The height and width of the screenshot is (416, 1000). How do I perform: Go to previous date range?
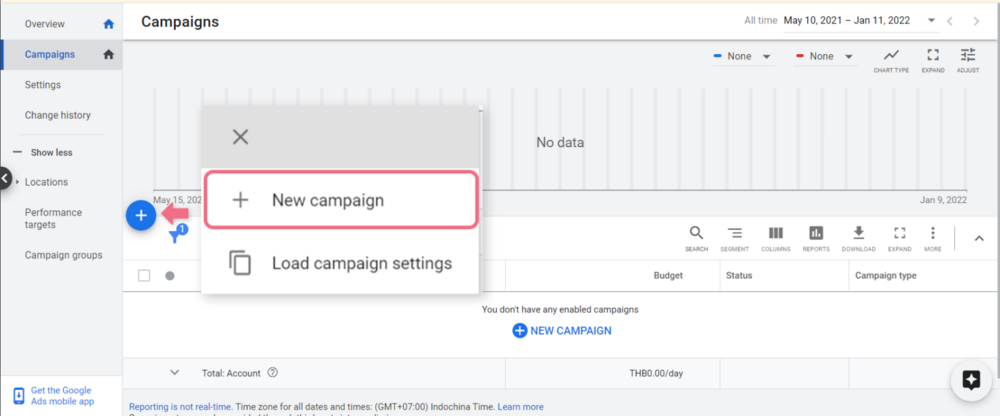coord(950,21)
